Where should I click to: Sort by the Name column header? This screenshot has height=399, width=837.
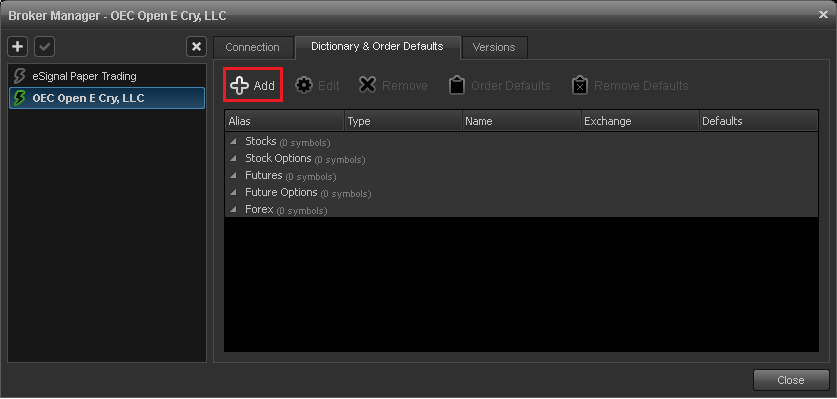522,121
